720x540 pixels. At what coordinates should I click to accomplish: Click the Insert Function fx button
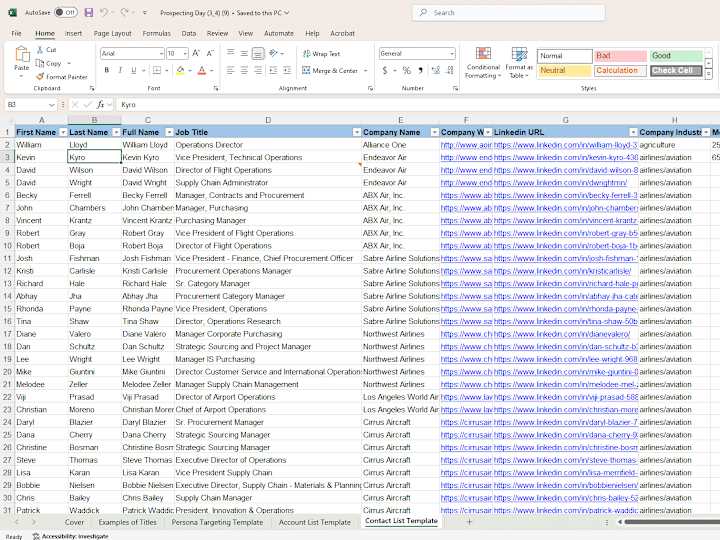tap(101, 105)
